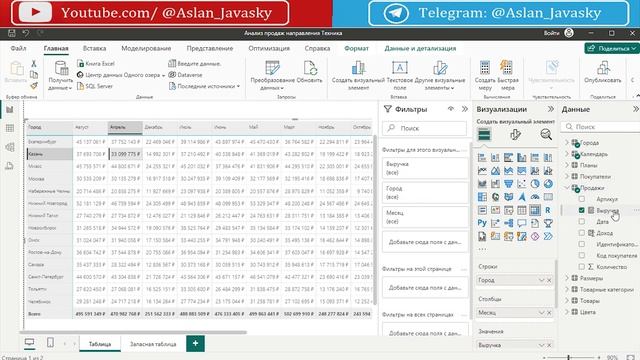
Task: Click the Save icon in title bar
Action: (x=12, y=33)
